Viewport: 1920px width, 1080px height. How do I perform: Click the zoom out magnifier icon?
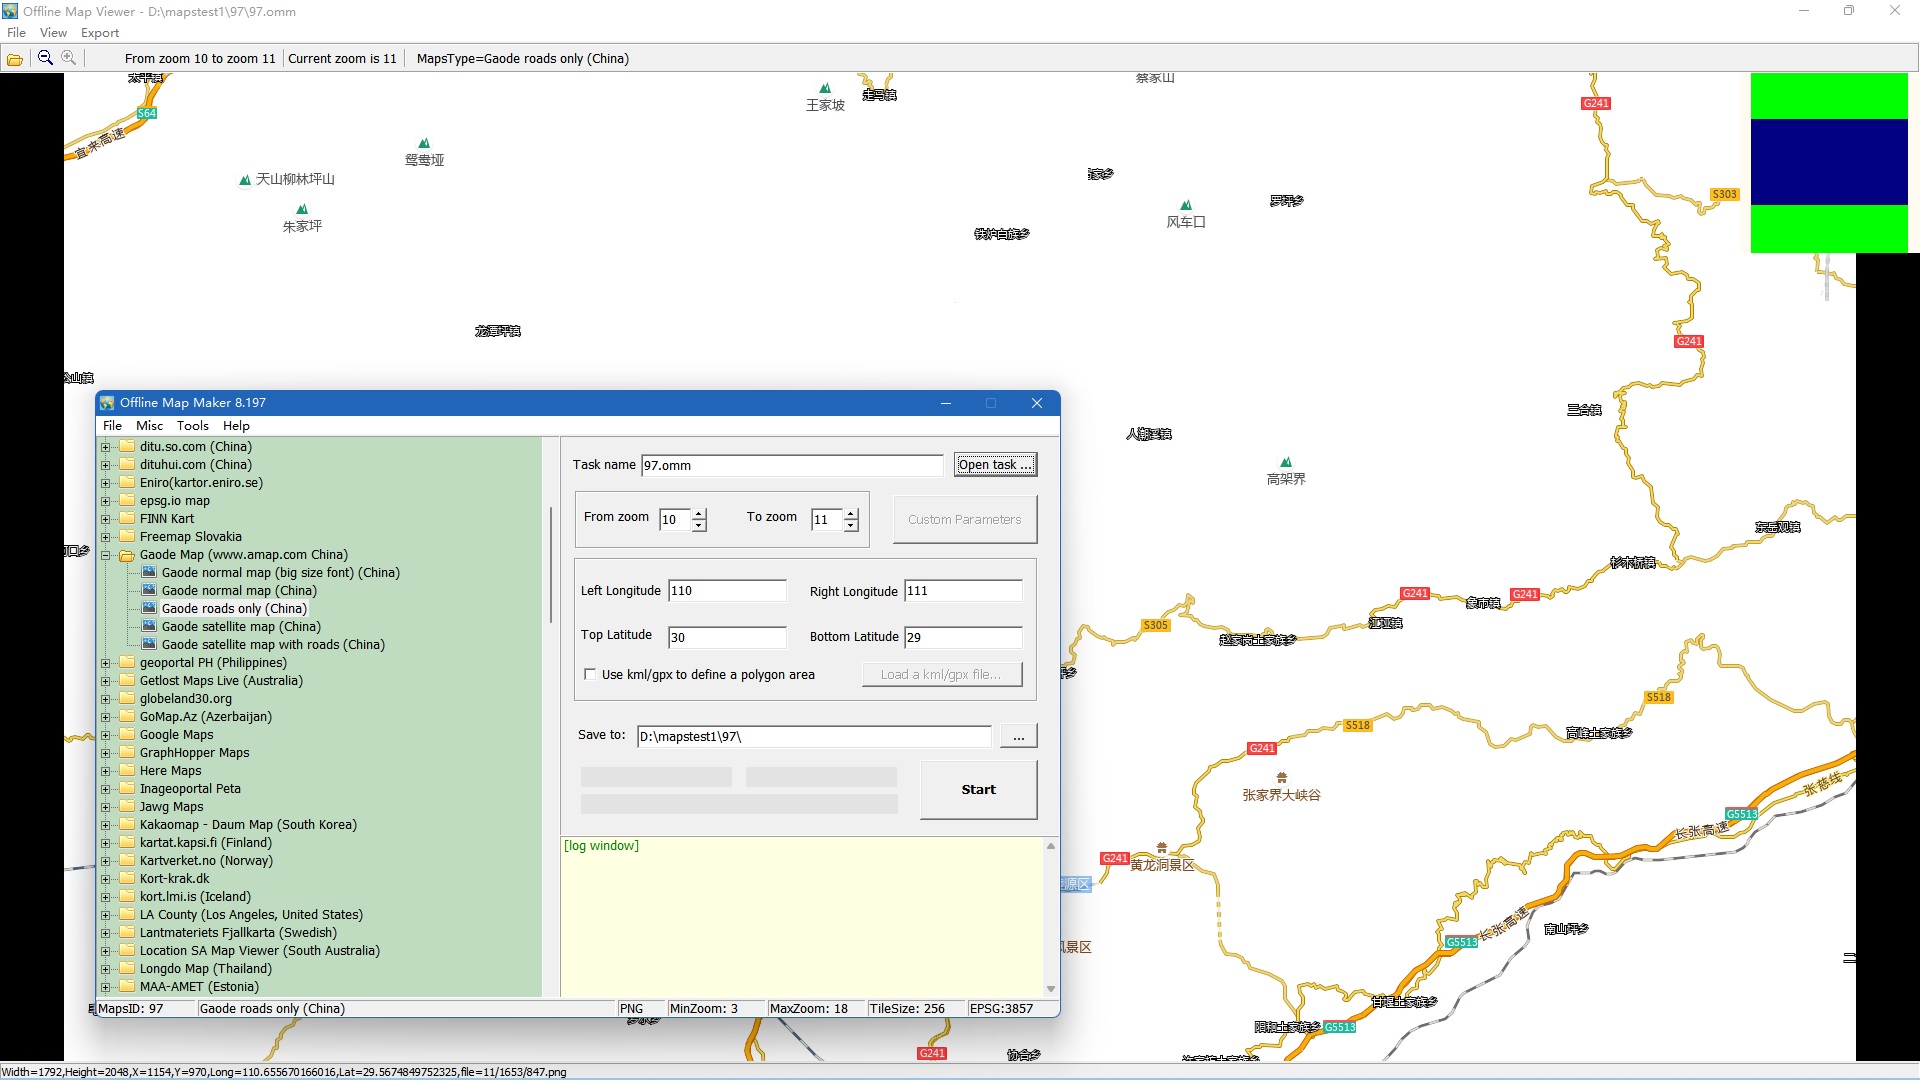(x=45, y=58)
